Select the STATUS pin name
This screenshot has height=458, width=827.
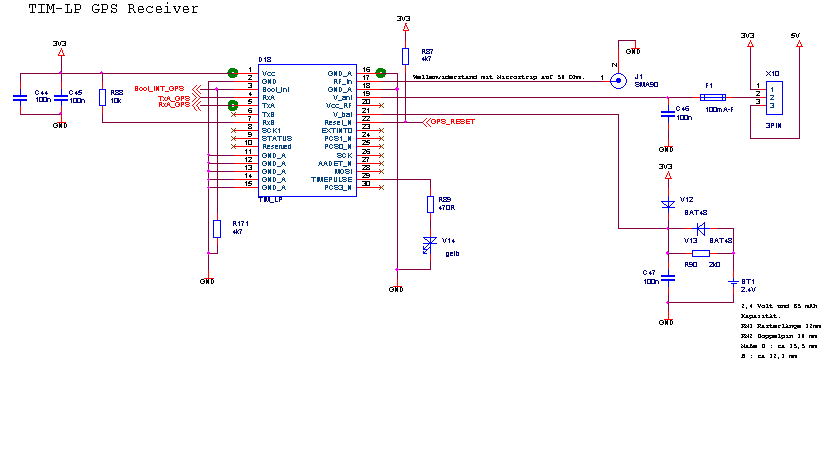pos(277,139)
